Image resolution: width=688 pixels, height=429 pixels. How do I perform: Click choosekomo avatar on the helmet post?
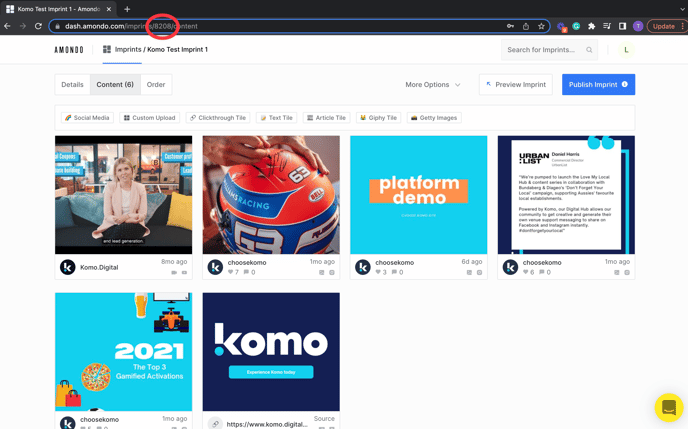point(215,267)
